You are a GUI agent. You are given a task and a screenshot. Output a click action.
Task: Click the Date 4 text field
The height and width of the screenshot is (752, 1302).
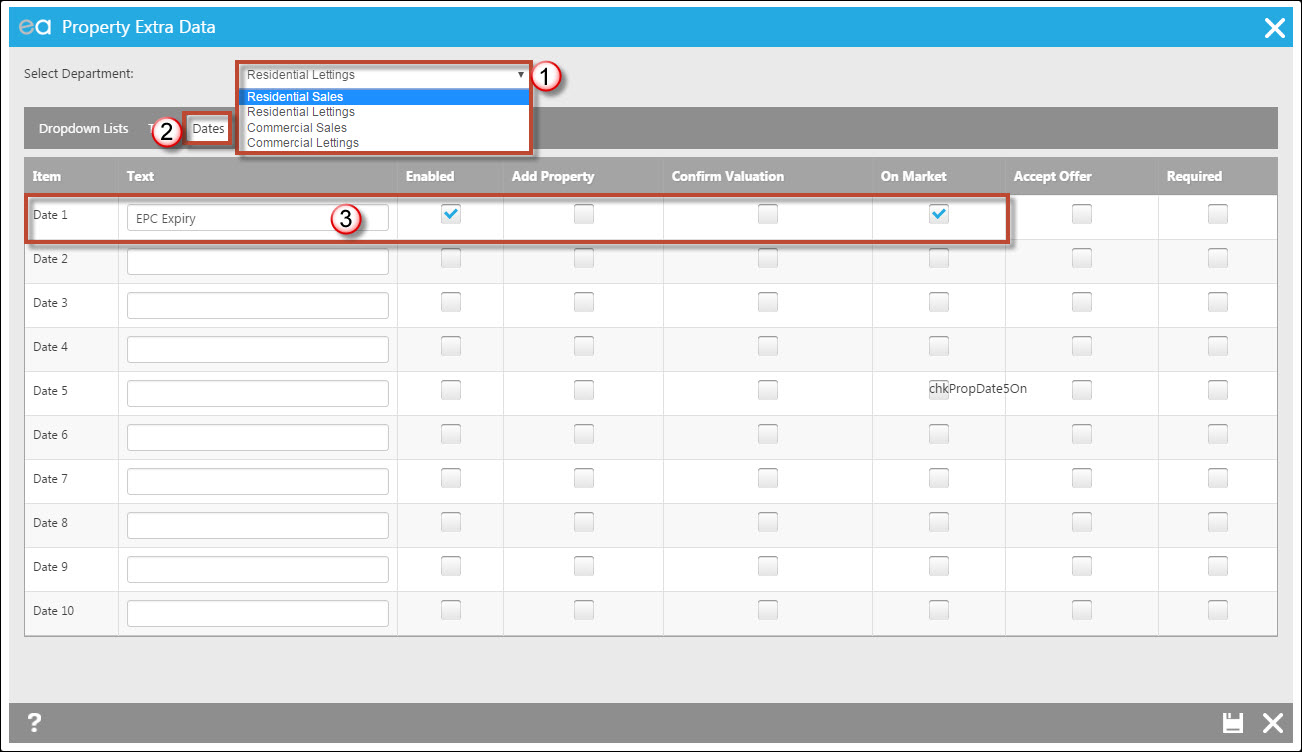[x=257, y=350]
